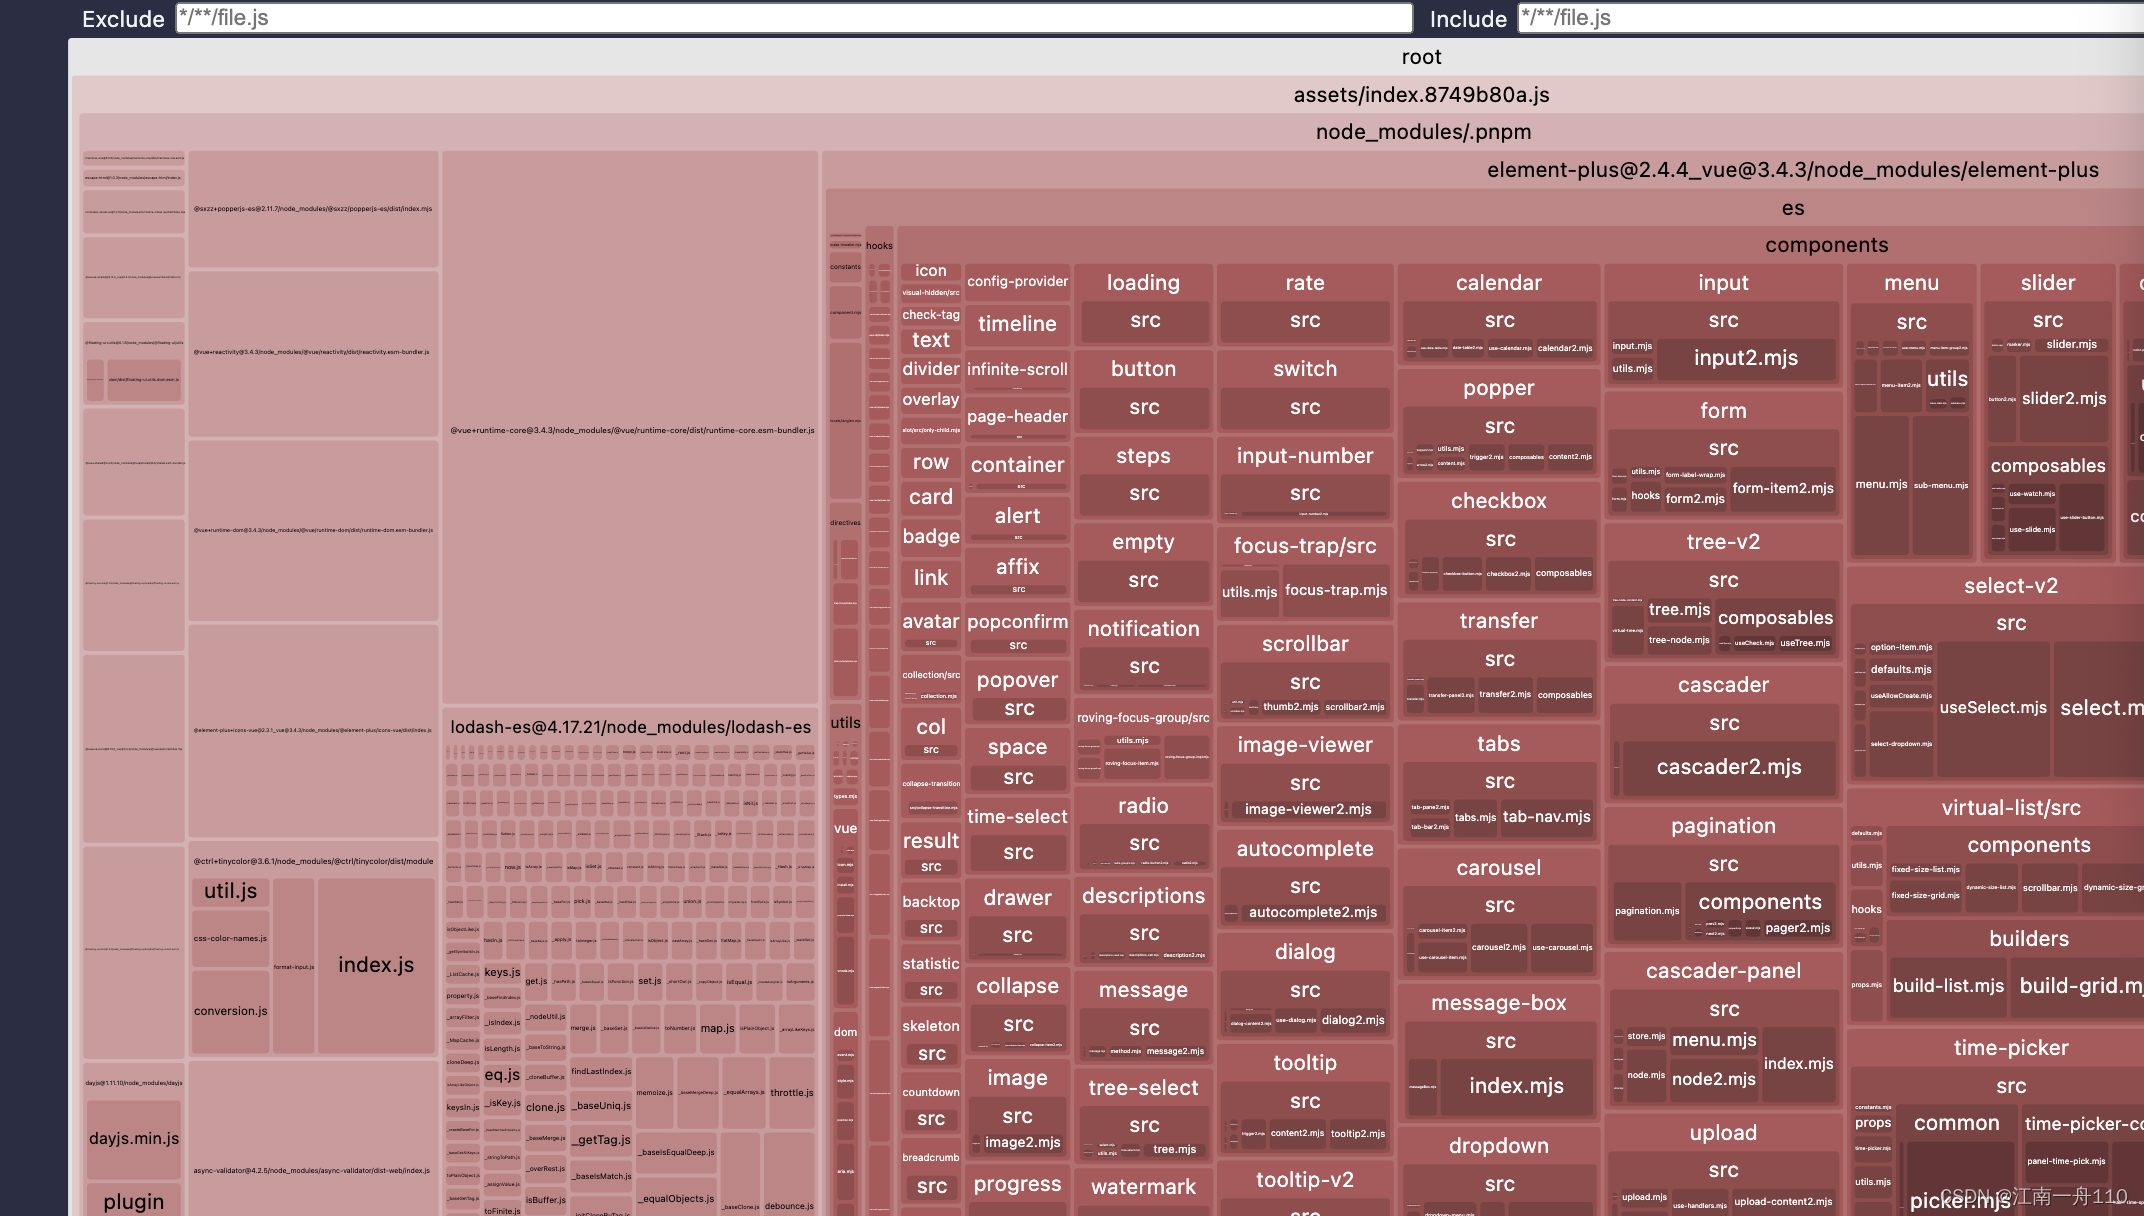Select the 'slider2.mjs' file block

(2064, 398)
